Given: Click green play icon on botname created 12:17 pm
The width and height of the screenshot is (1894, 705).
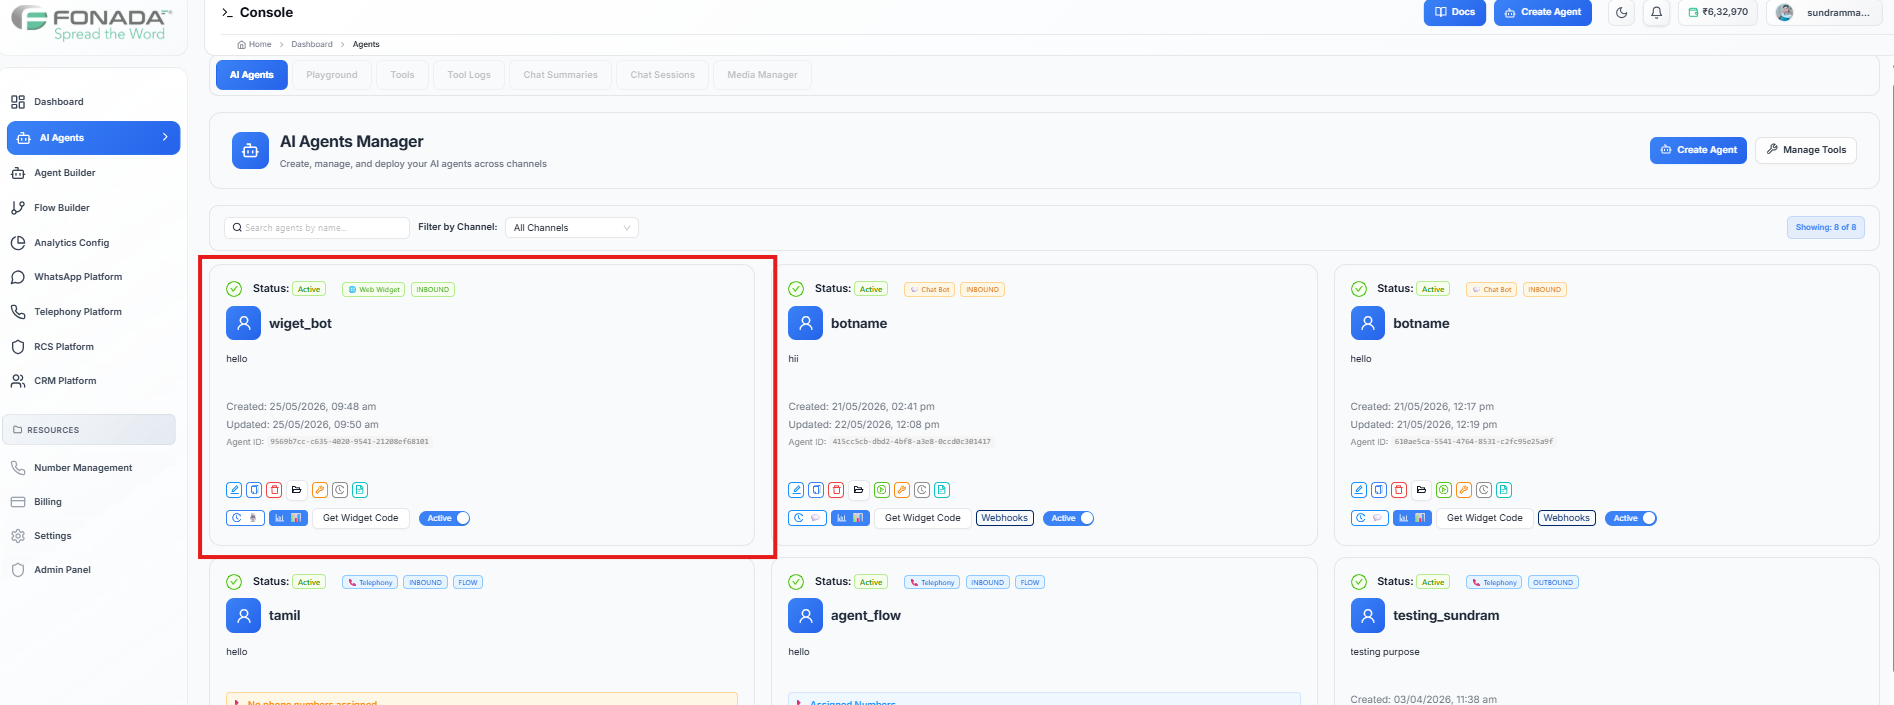Looking at the screenshot, I should click(x=1443, y=490).
